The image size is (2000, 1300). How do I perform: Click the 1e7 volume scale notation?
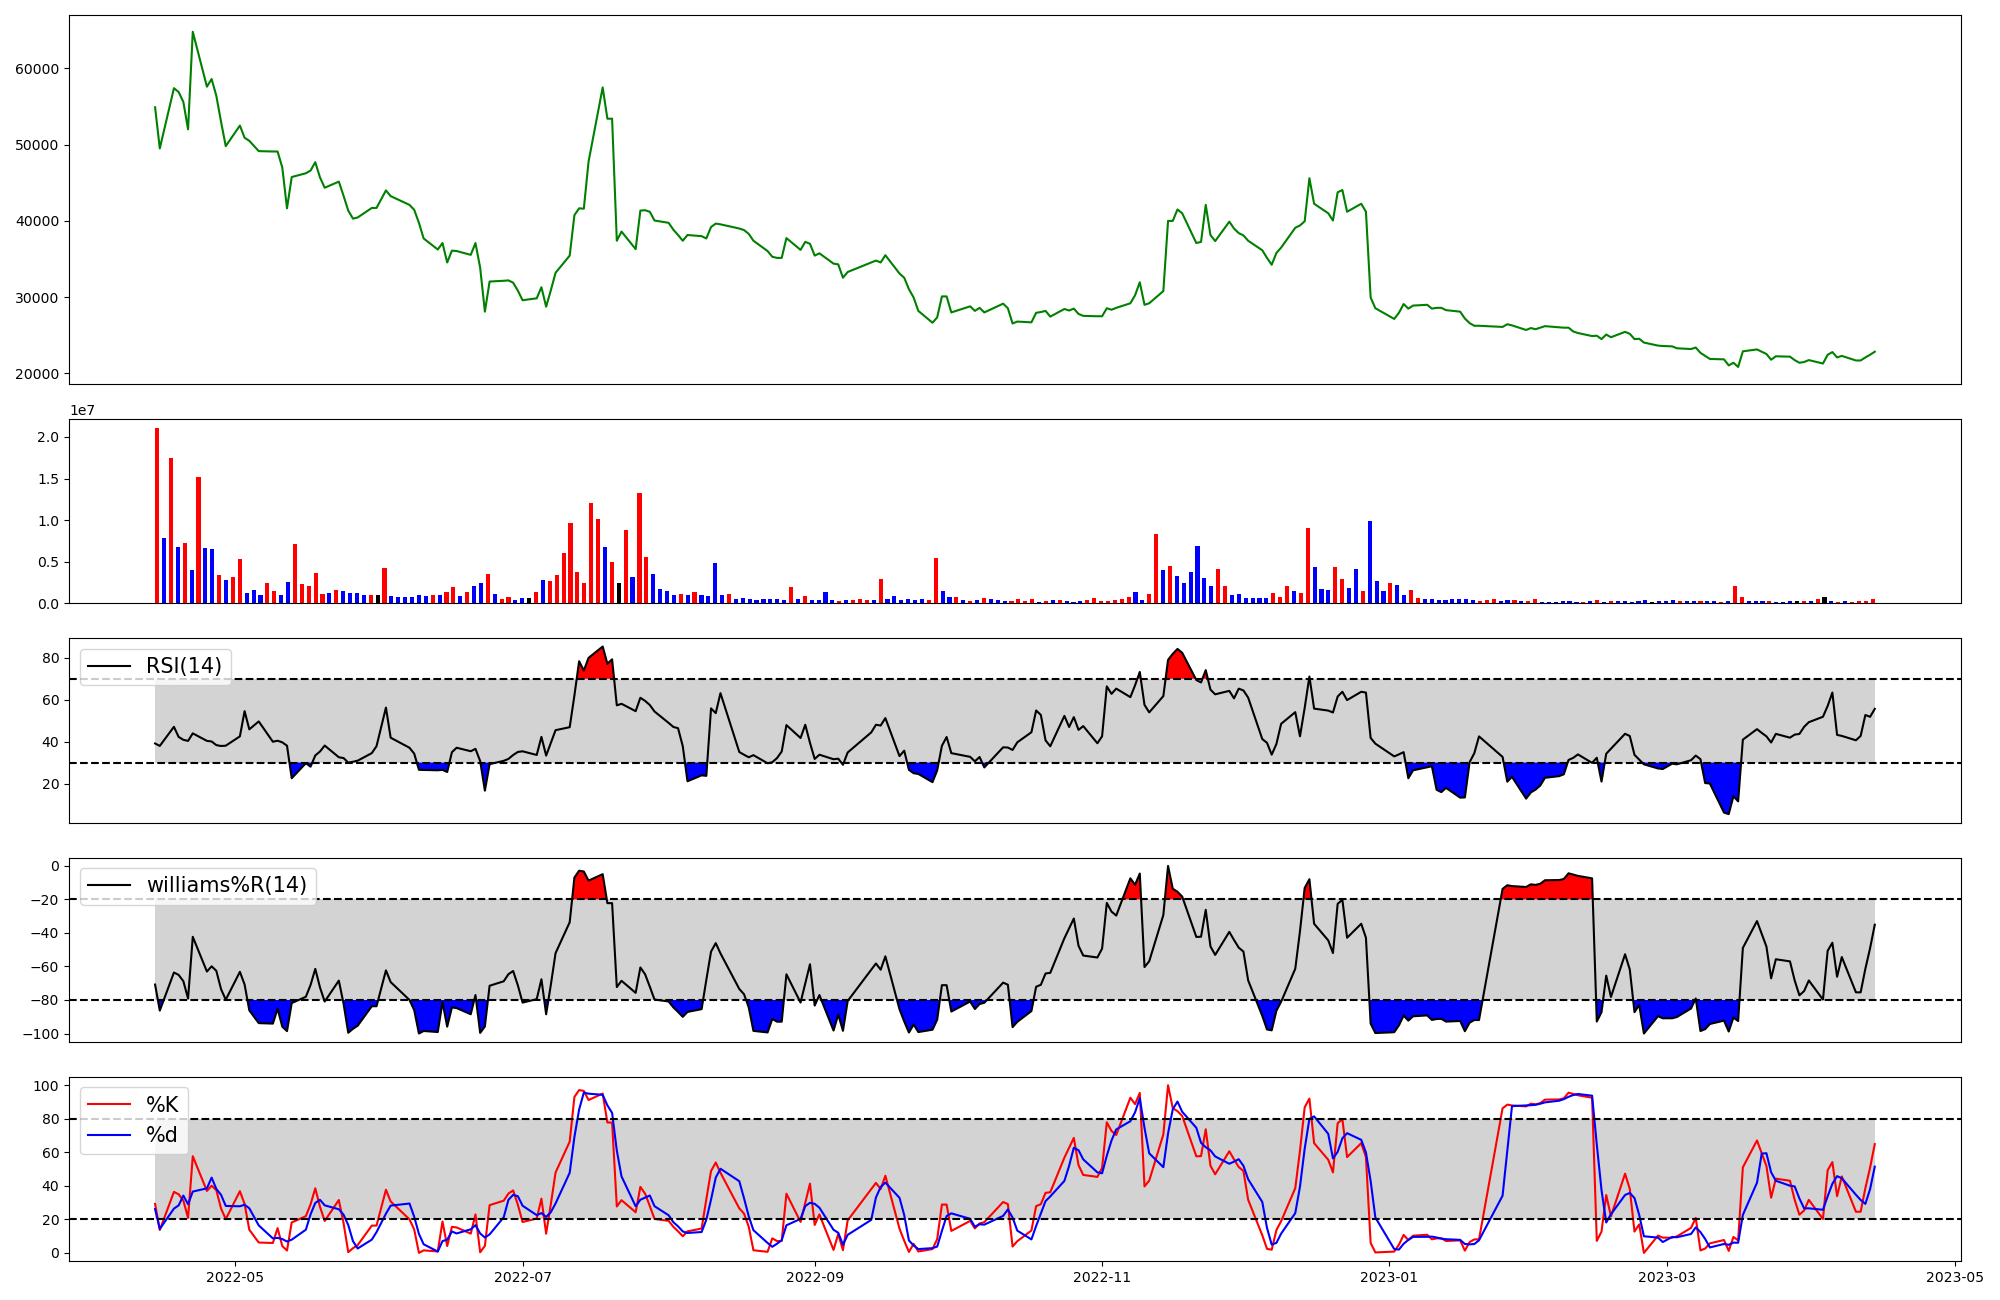click(82, 410)
